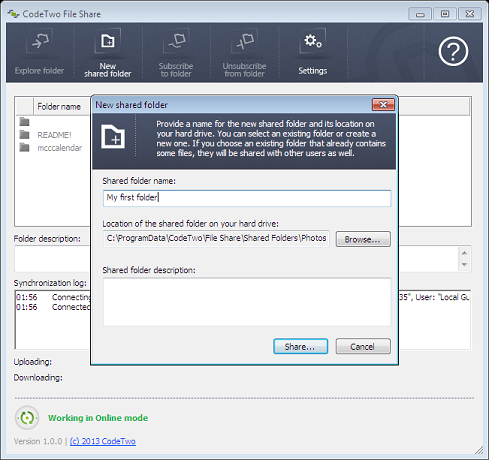Click the folder description scroll down arrow
The width and height of the screenshot is (489, 460).
pyautogui.click(x=464, y=265)
